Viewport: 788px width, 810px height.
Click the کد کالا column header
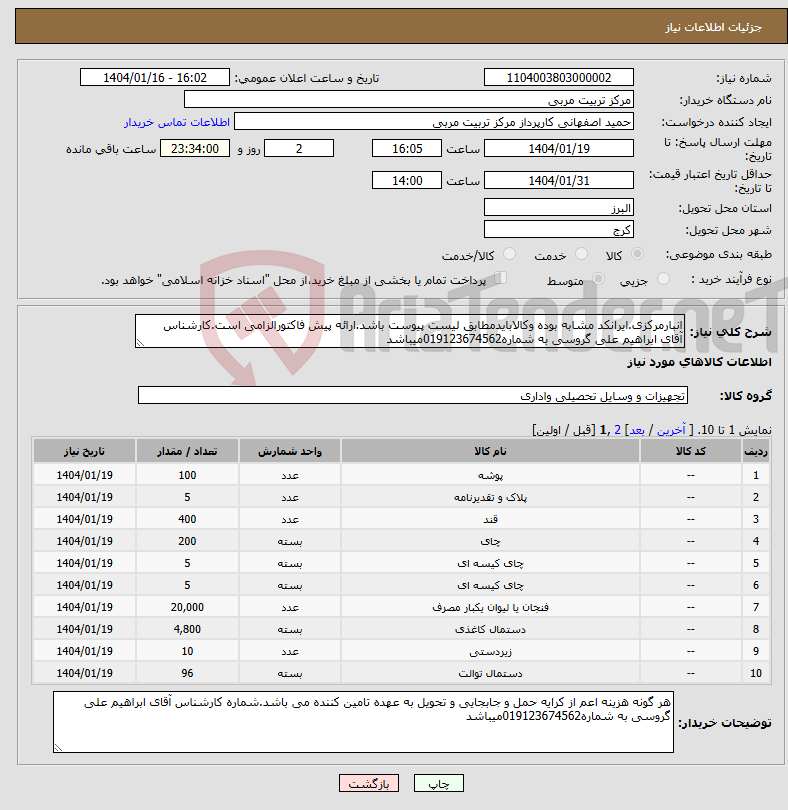[x=690, y=451]
